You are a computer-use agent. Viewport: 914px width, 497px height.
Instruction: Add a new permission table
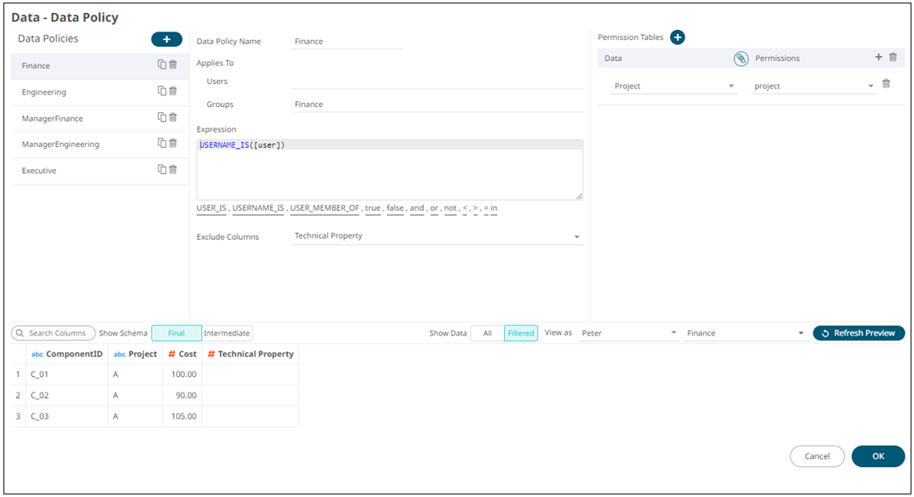click(677, 37)
